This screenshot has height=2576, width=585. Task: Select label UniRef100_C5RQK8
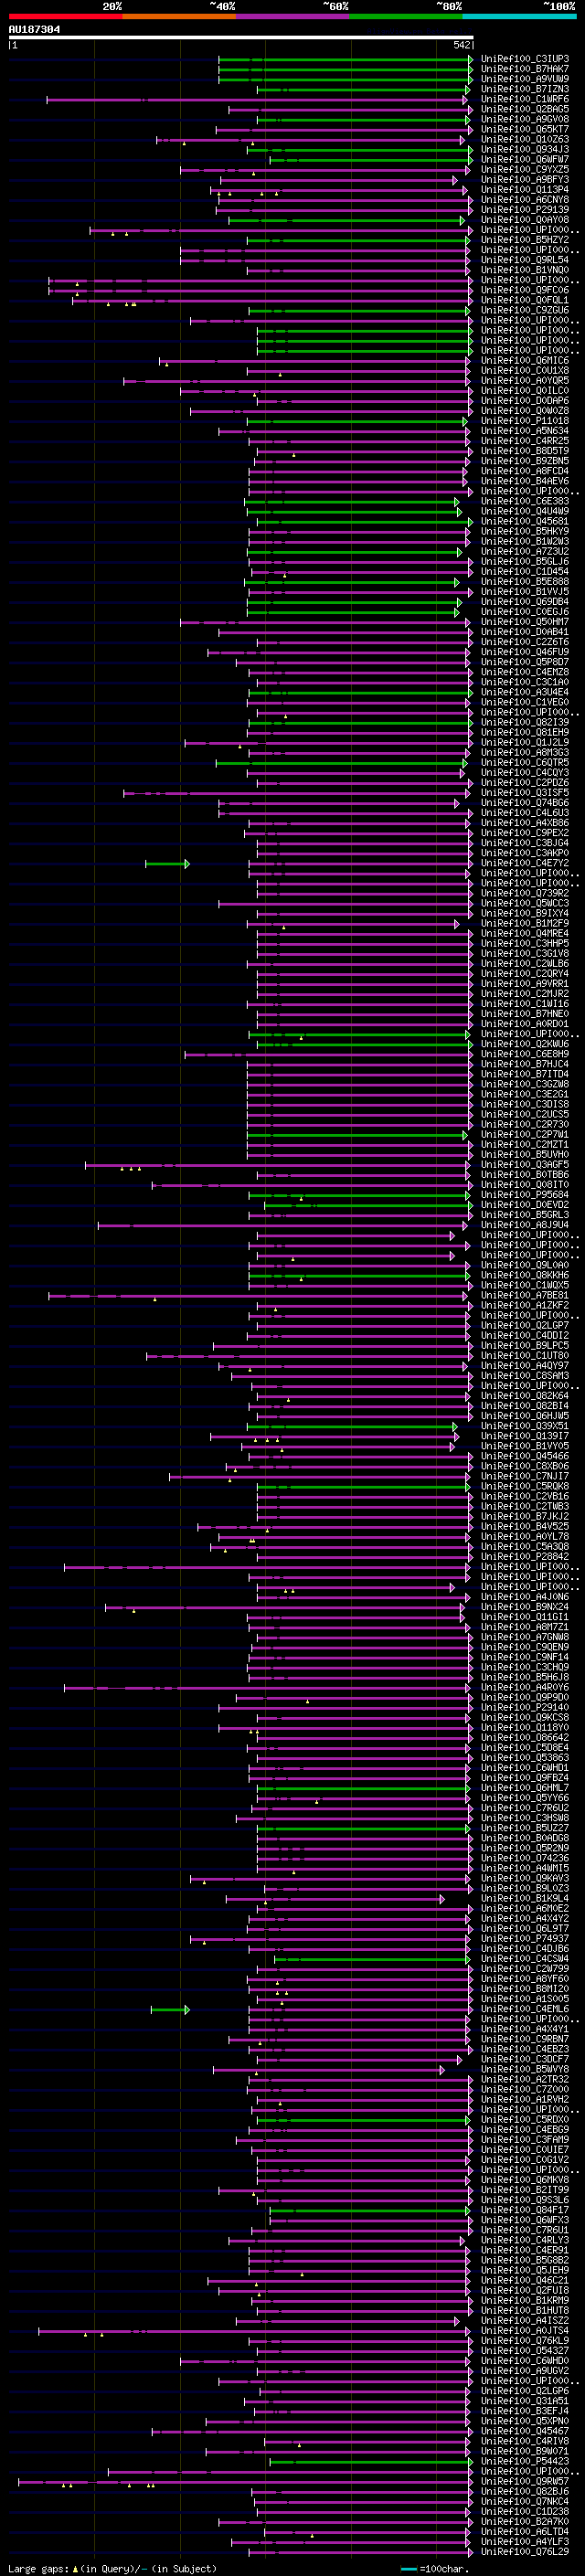pyautogui.click(x=525, y=1486)
